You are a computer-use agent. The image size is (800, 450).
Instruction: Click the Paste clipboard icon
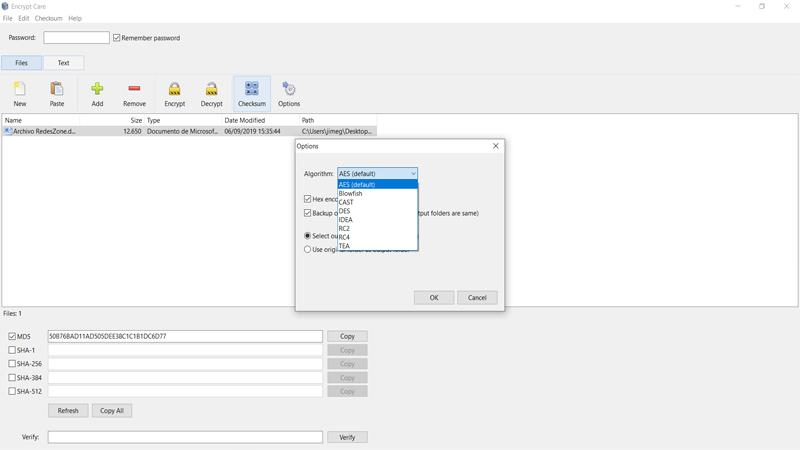tap(57, 89)
